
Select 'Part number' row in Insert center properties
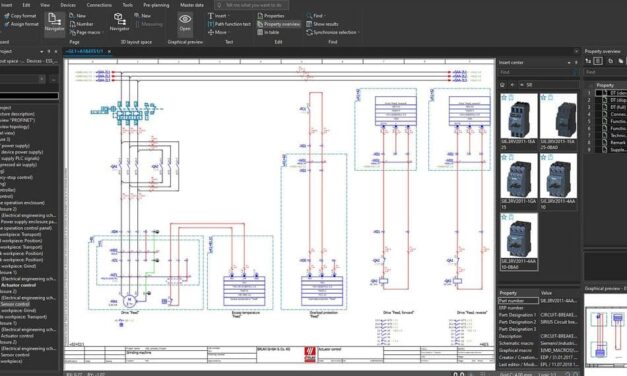(x=538, y=300)
